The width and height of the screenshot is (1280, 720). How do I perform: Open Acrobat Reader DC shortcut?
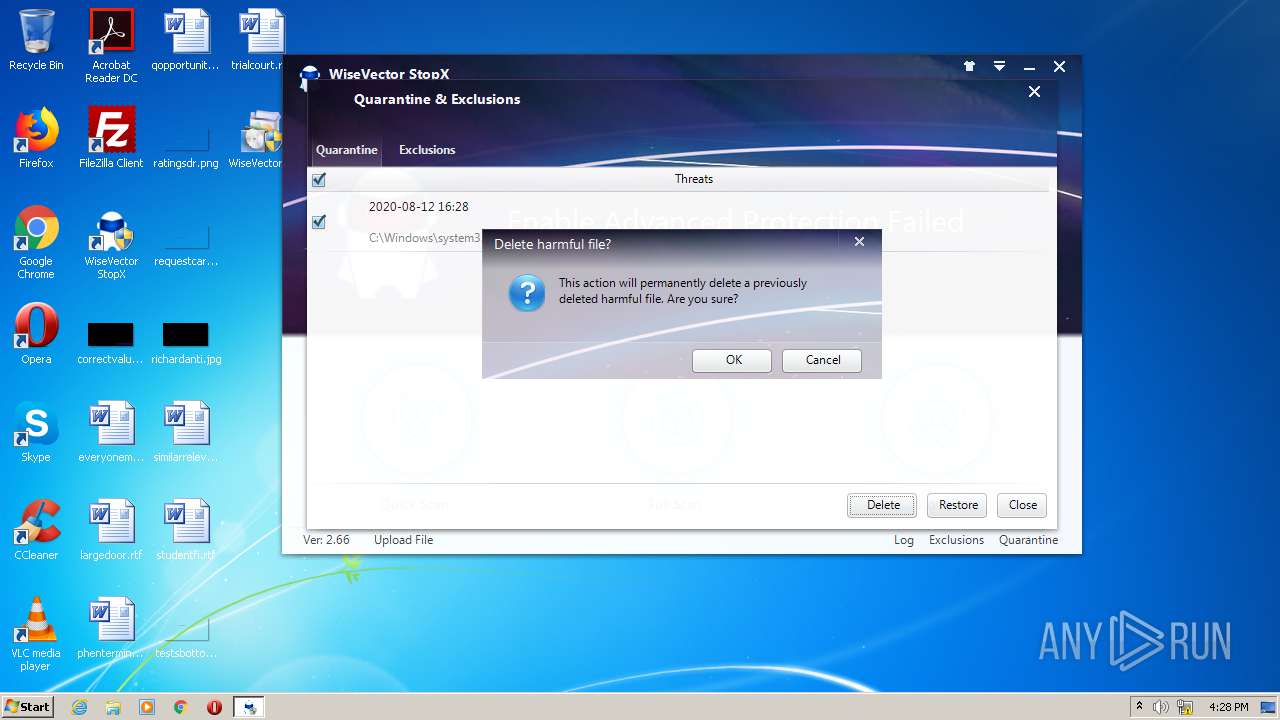tap(111, 46)
